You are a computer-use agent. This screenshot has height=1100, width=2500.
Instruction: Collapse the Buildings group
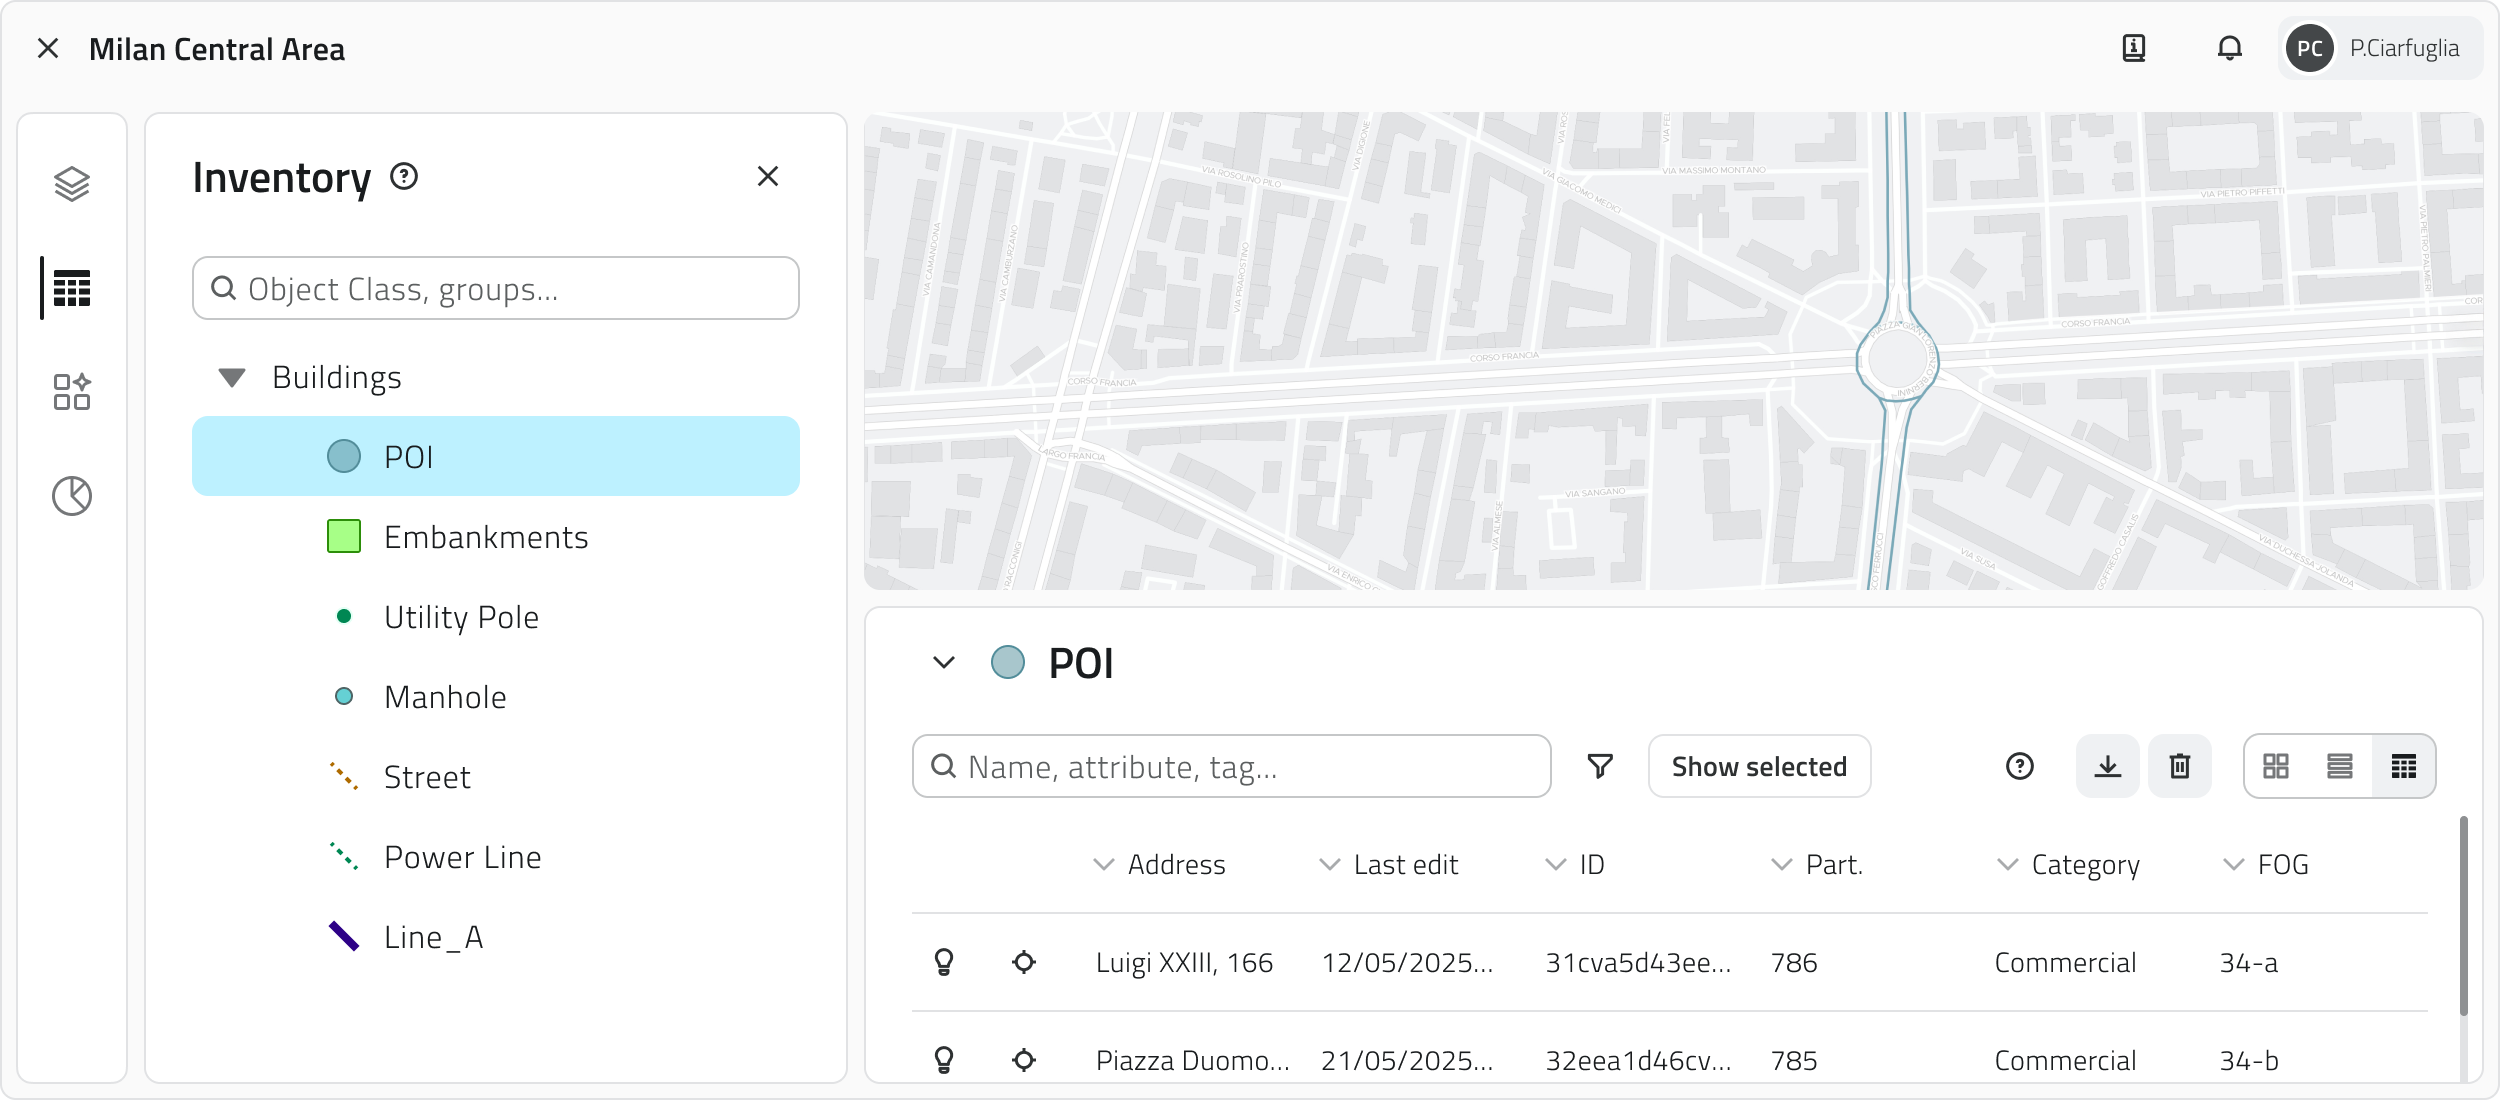pos(232,378)
